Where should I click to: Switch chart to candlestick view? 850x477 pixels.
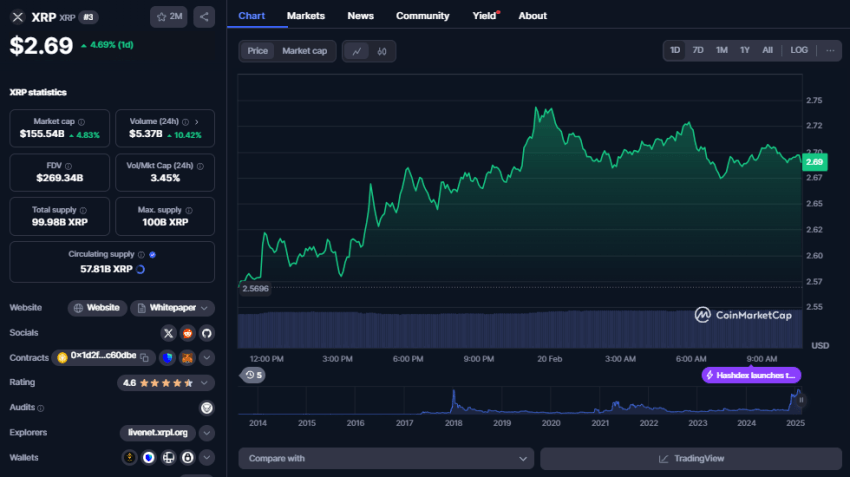pyautogui.click(x=381, y=51)
